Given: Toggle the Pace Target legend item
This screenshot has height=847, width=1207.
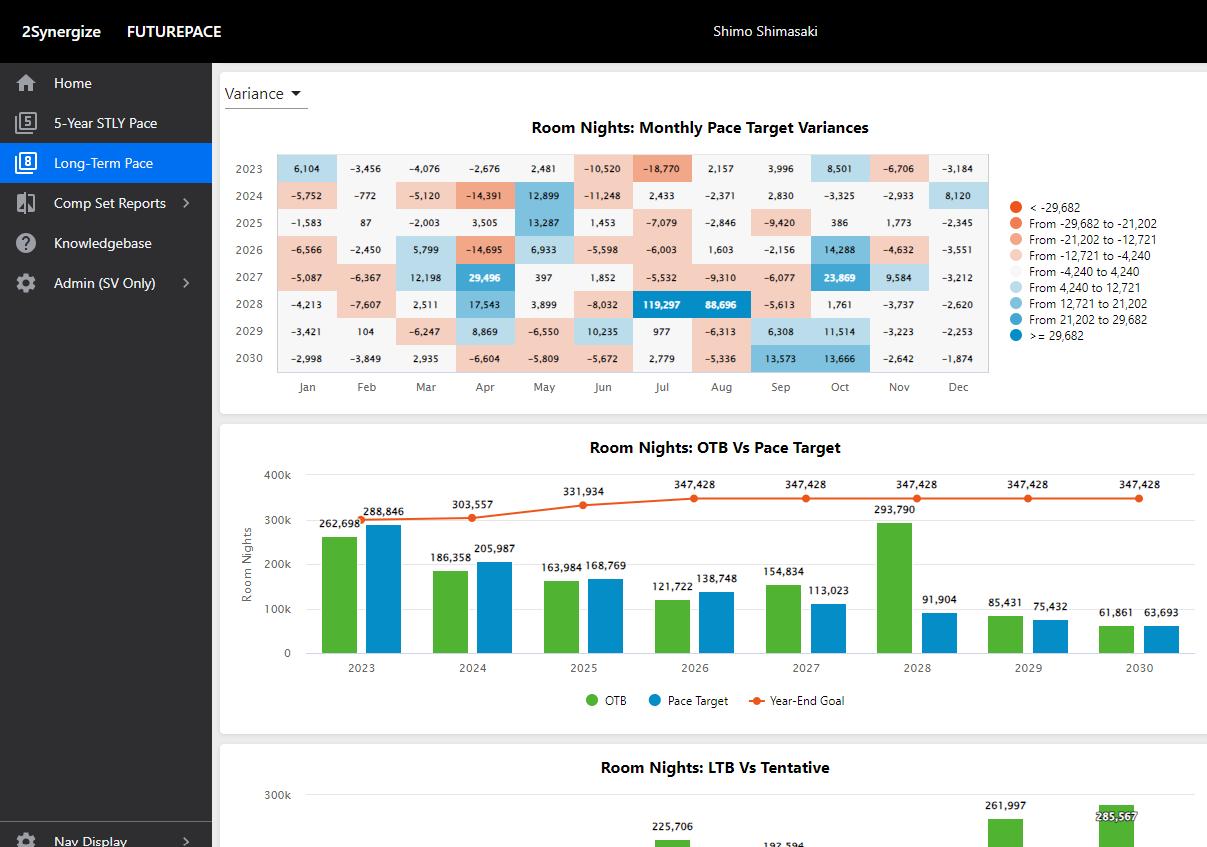Looking at the screenshot, I should pyautogui.click(x=688, y=701).
